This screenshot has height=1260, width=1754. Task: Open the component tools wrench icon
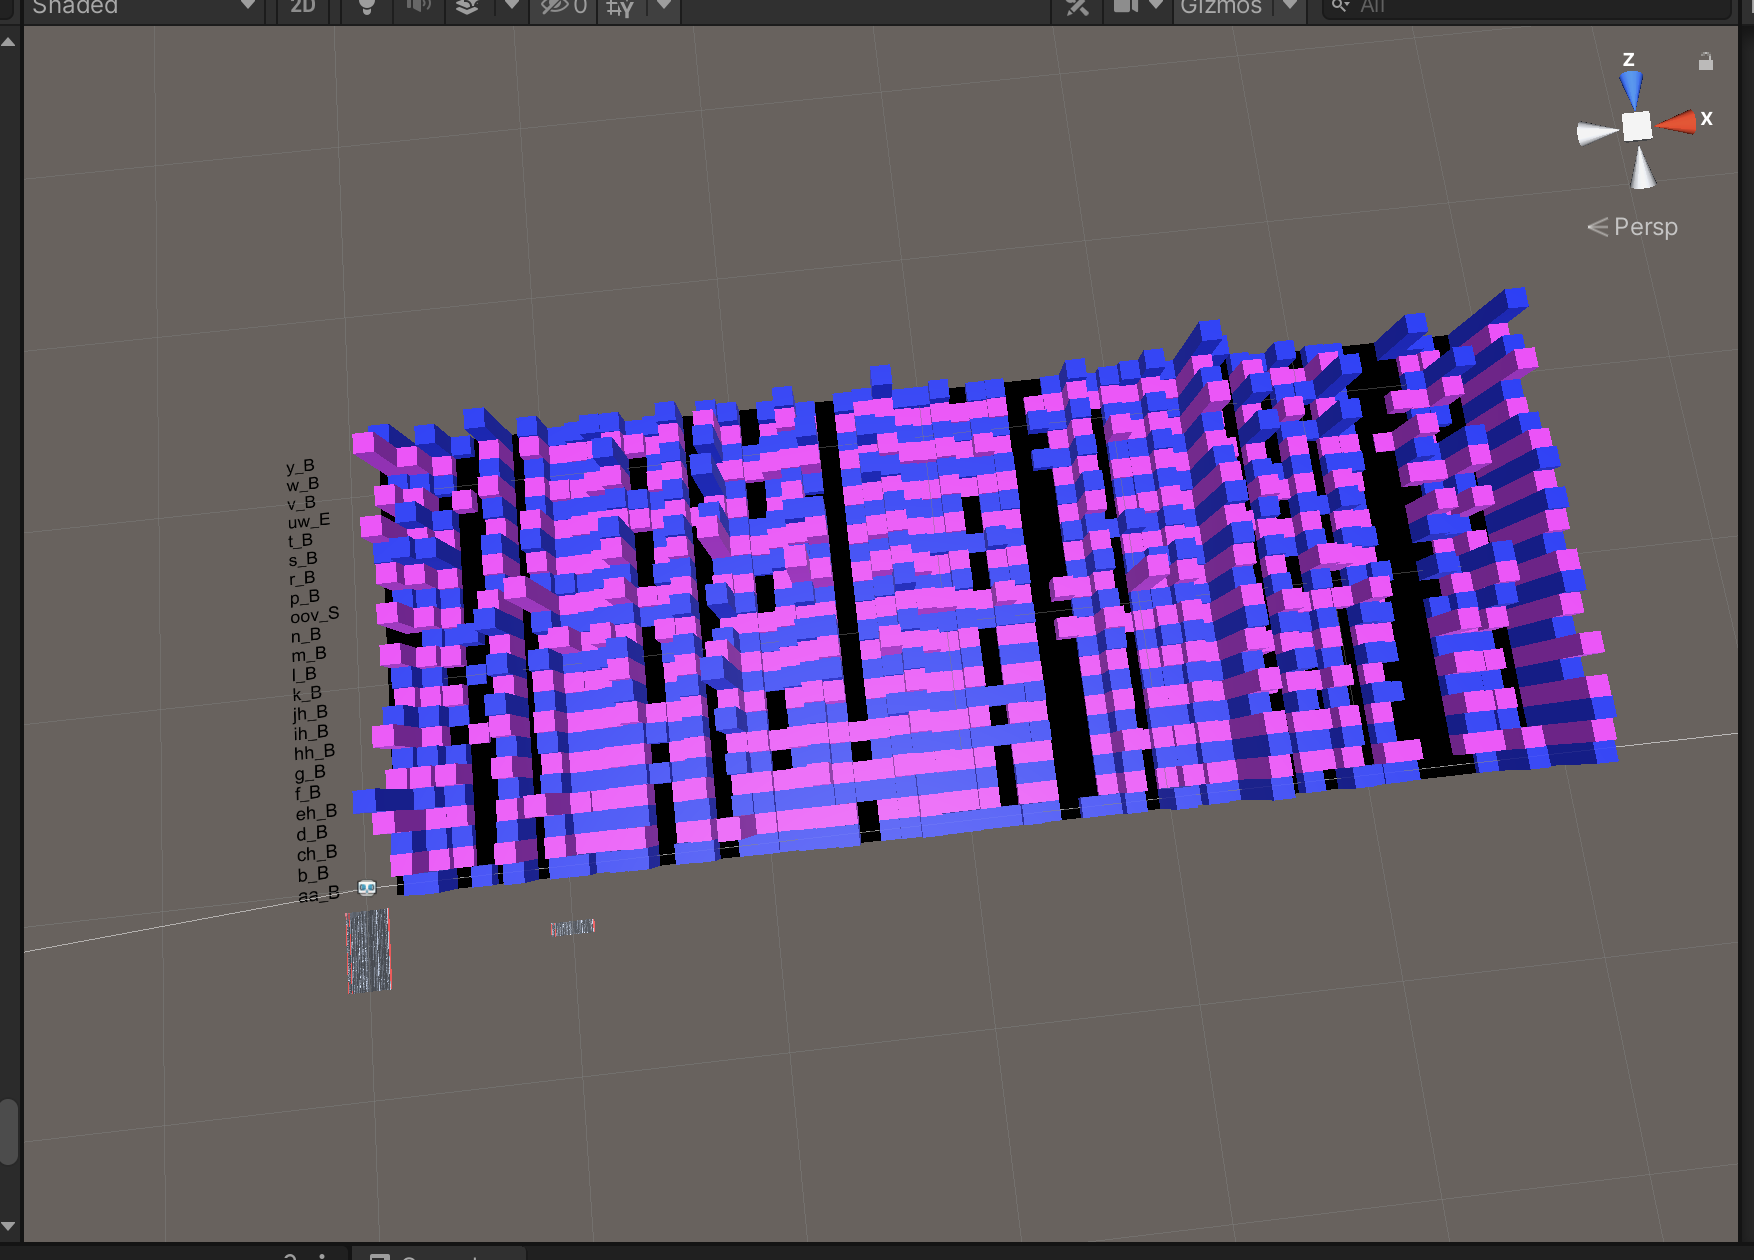point(1077,7)
